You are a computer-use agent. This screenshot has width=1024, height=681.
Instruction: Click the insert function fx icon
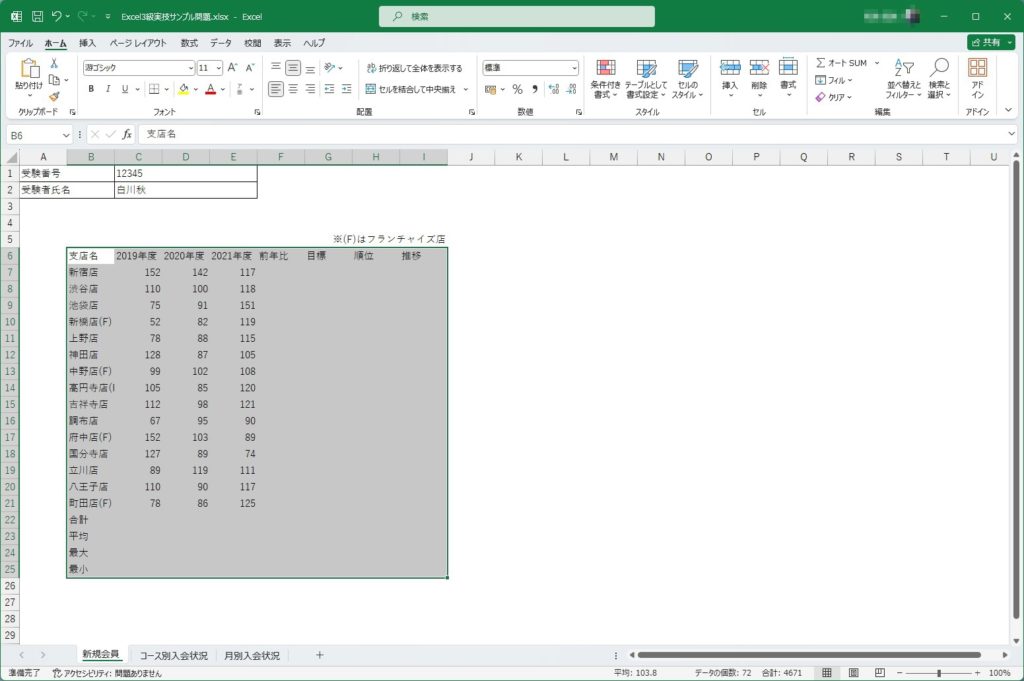[127, 134]
